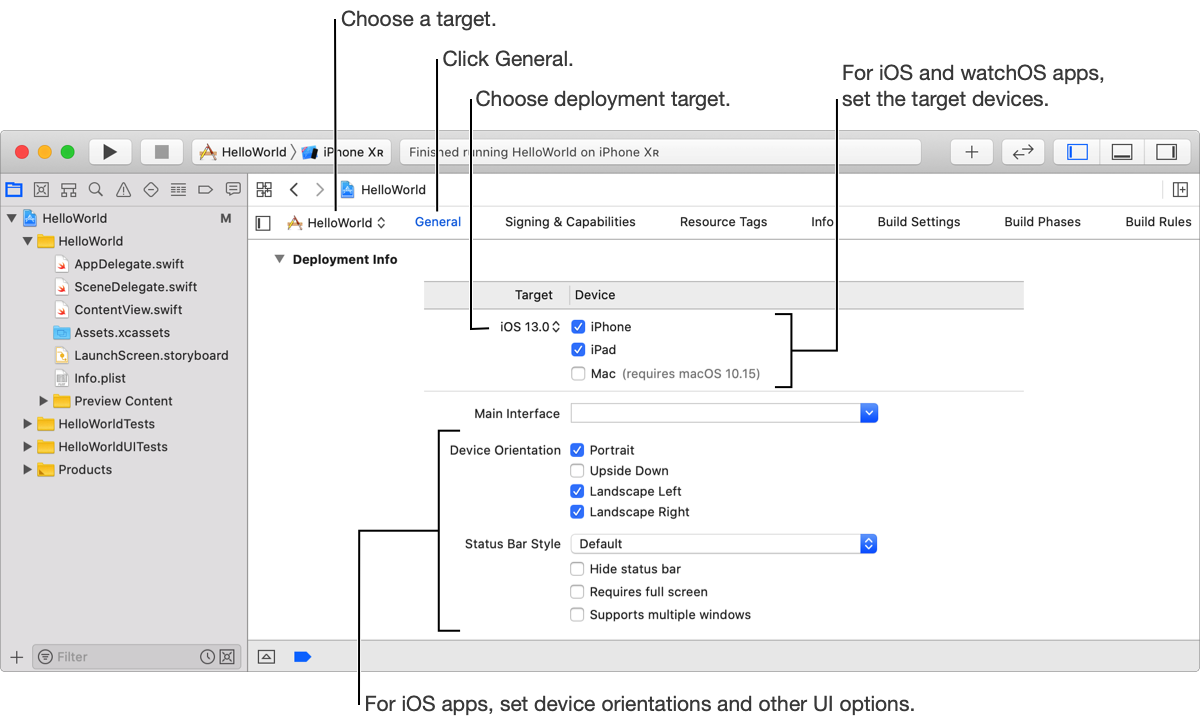Open the Main Interface combo box arrow

869,413
